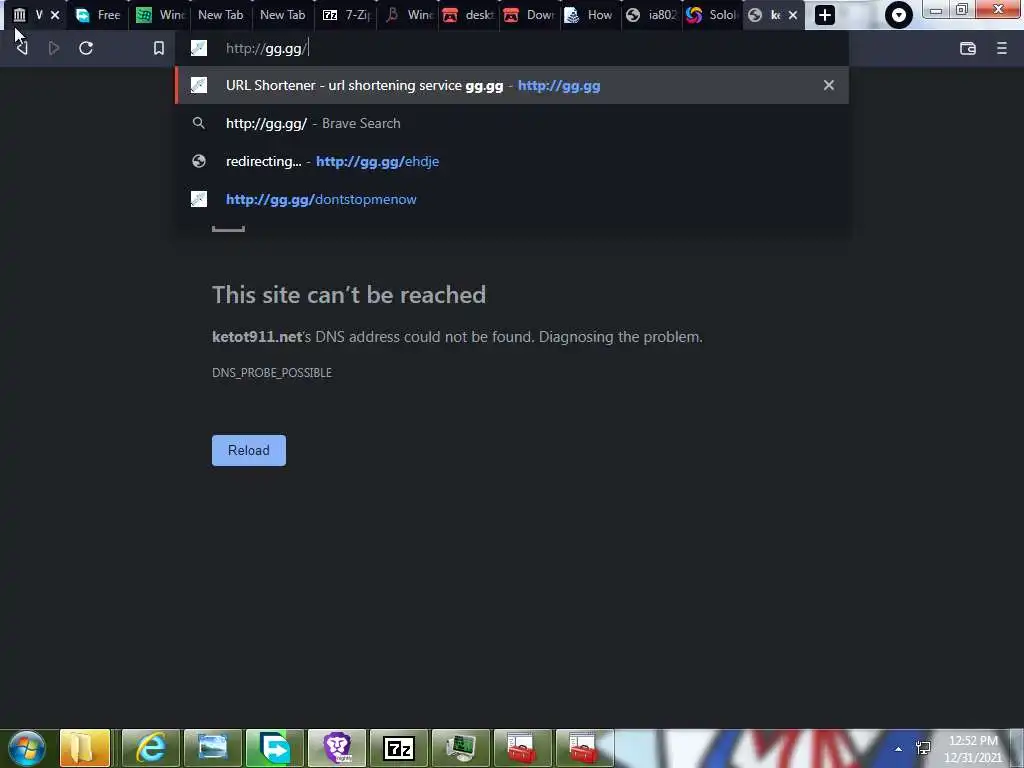1024x768 pixels.
Task: Open the Brave Wallet icon
Action: (x=967, y=48)
